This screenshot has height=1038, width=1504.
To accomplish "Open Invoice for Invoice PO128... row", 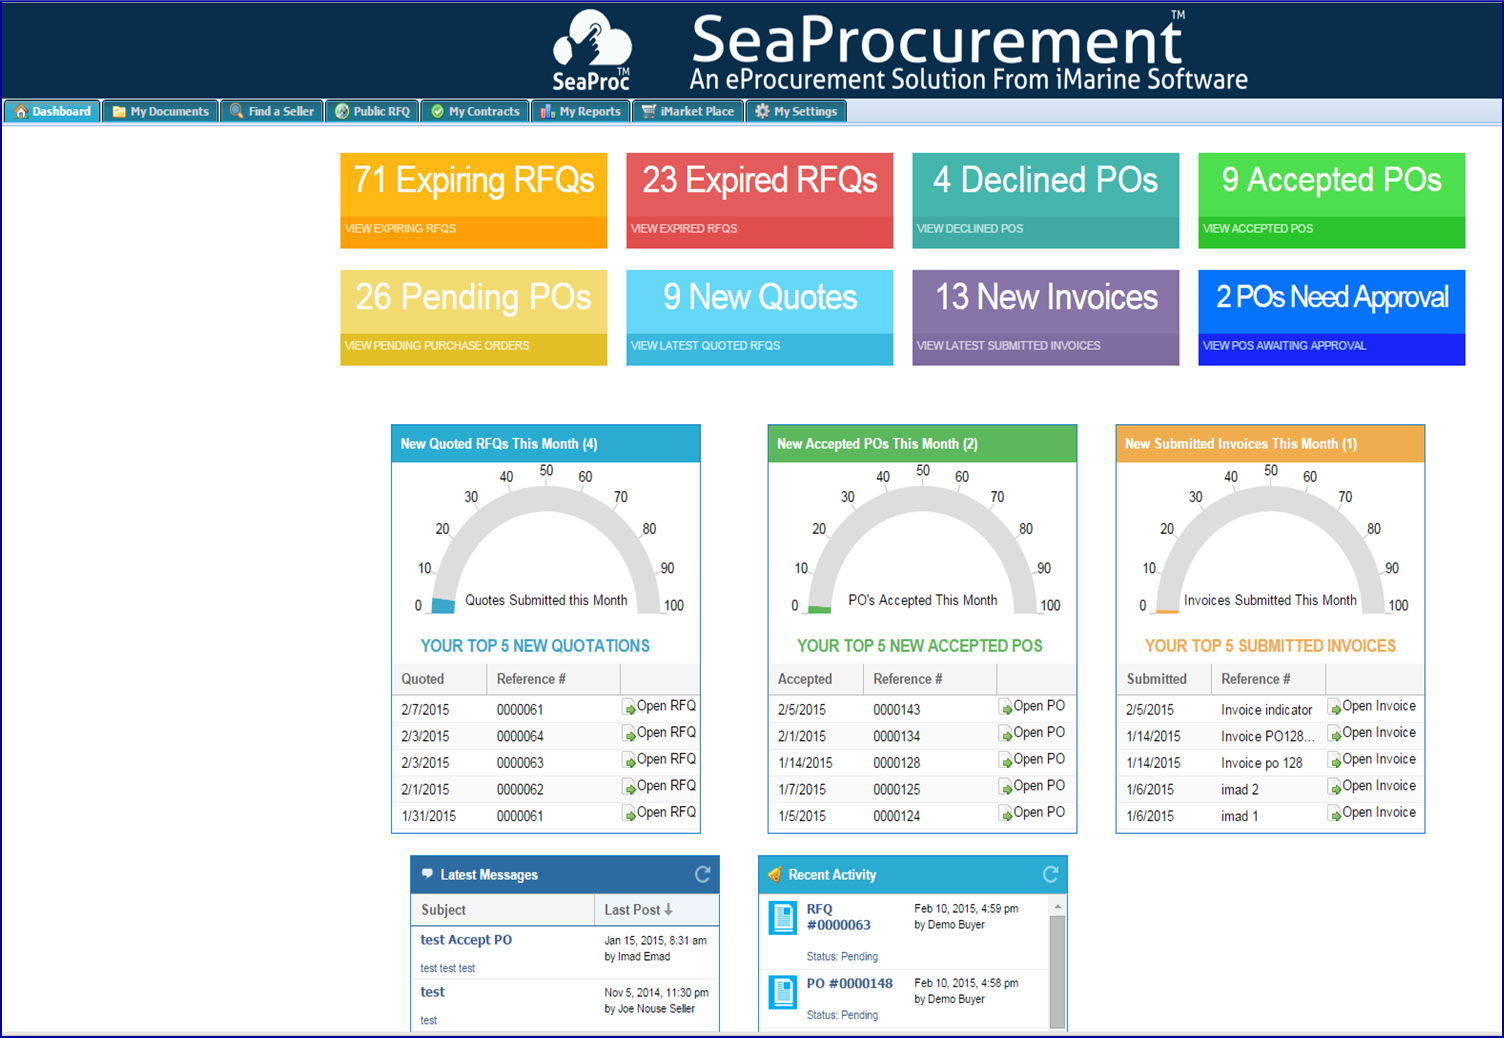I will point(1373,733).
